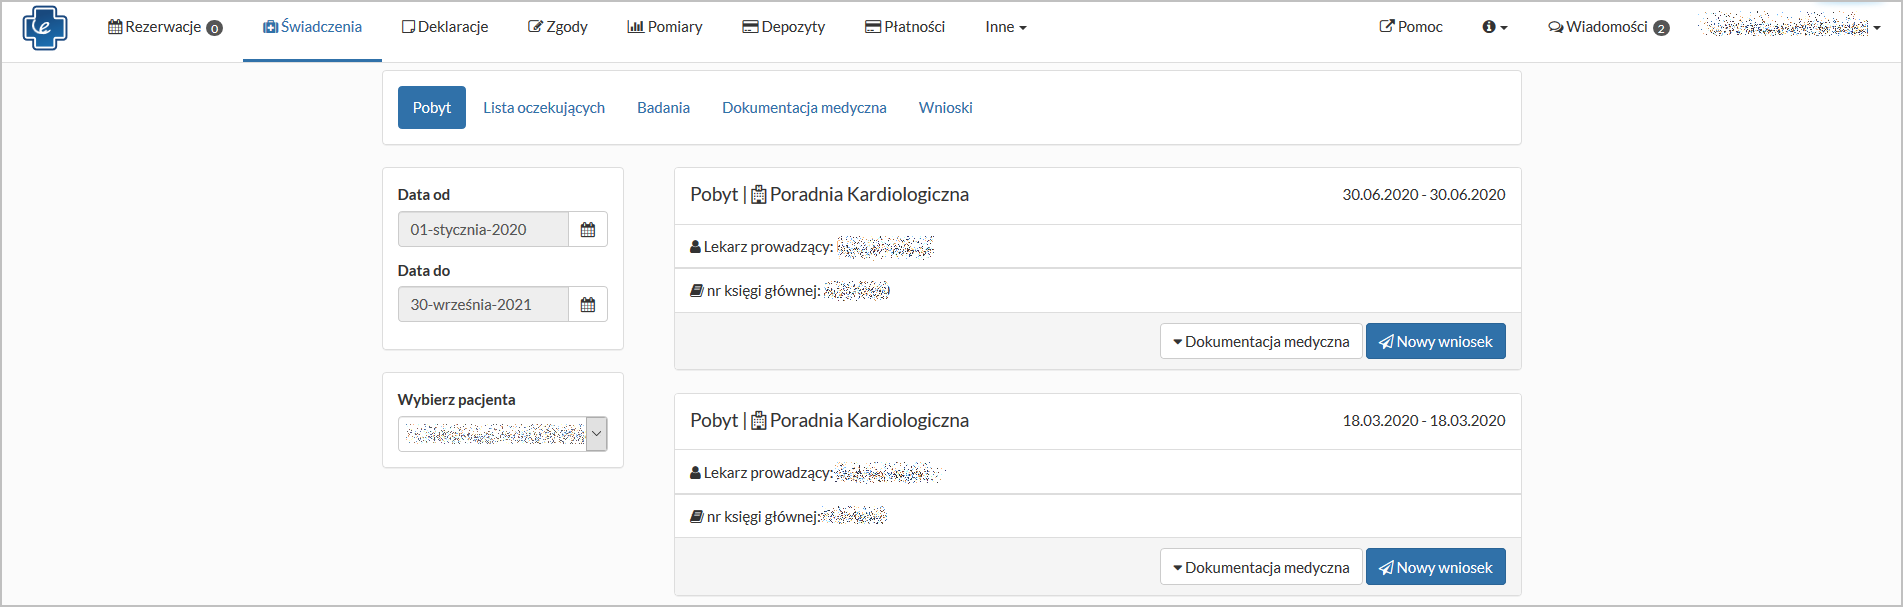The height and width of the screenshot is (607, 1903).
Task: Expand Dokumentacja medyczna for 18.03.2020 visit
Action: click(1261, 568)
